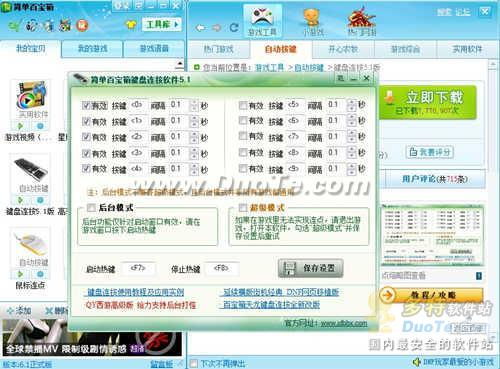Open the 工具库 dropdown button
The width and height of the screenshot is (500, 369).
click(x=162, y=24)
